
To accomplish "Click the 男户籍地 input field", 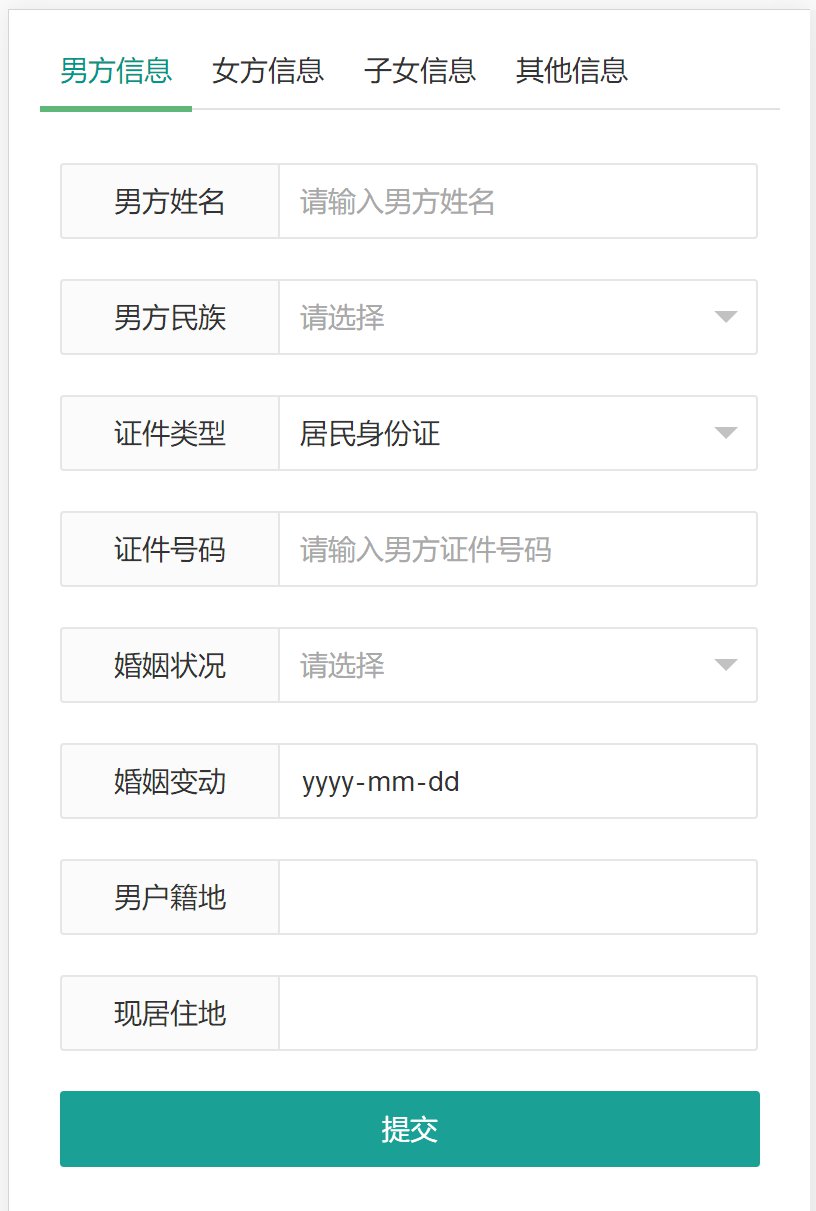I will pos(518,897).
